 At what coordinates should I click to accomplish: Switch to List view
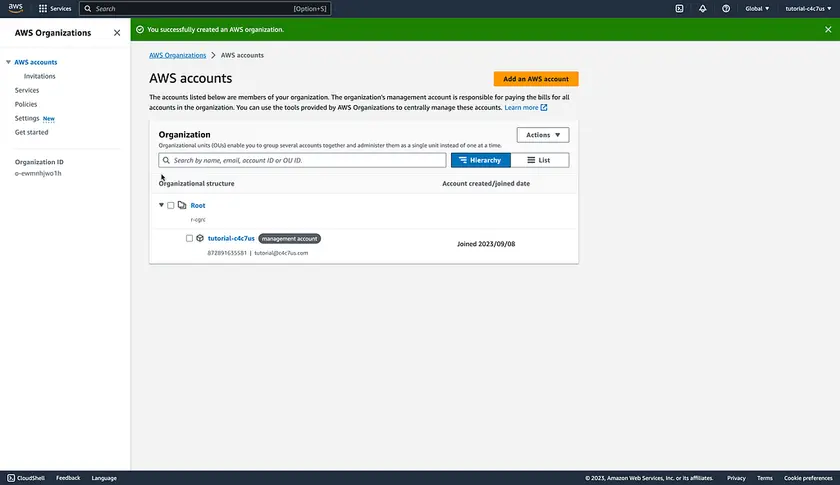point(539,160)
